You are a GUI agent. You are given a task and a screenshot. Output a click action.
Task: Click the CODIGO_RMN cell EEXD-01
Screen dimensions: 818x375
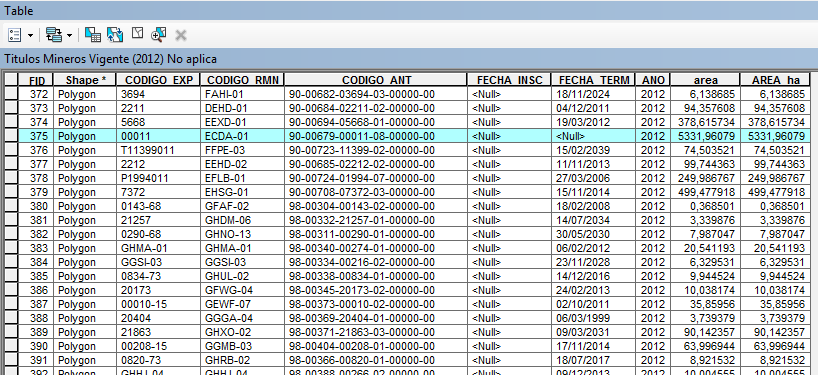243,123
